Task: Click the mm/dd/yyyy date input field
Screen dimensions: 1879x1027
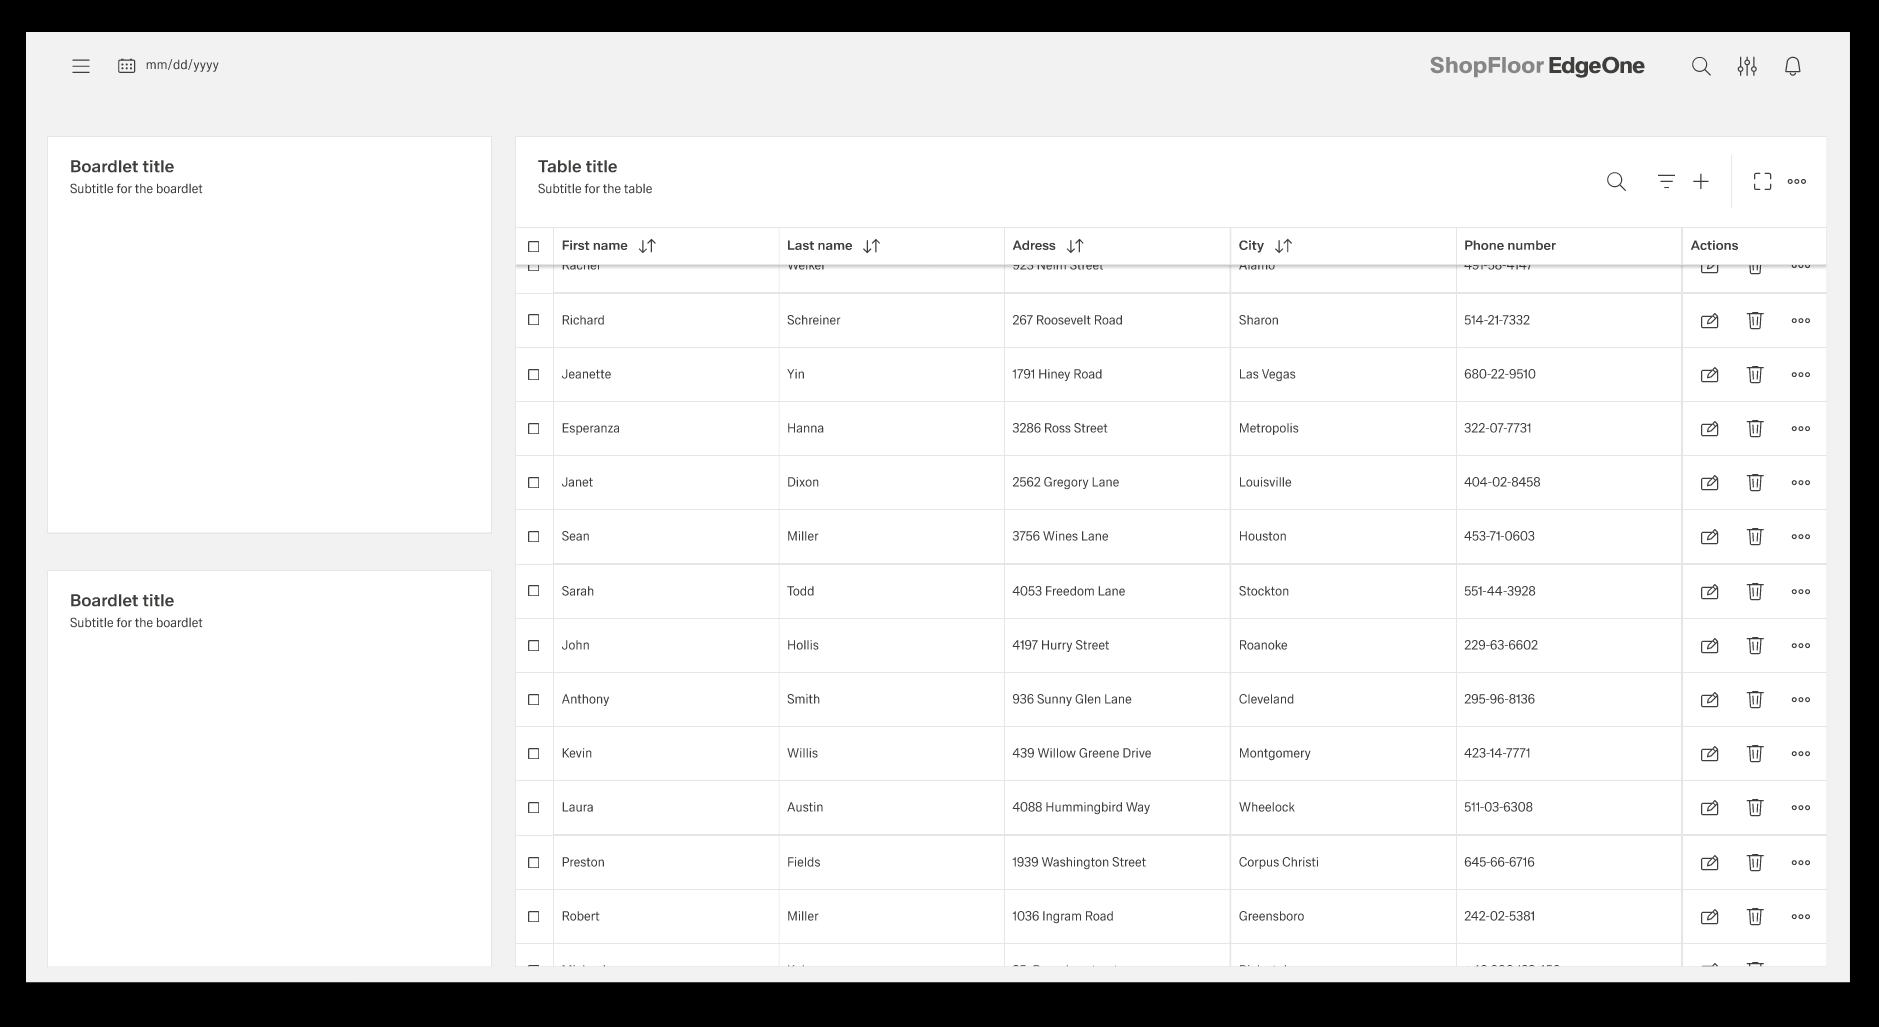Action: click(x=182, y=65)
